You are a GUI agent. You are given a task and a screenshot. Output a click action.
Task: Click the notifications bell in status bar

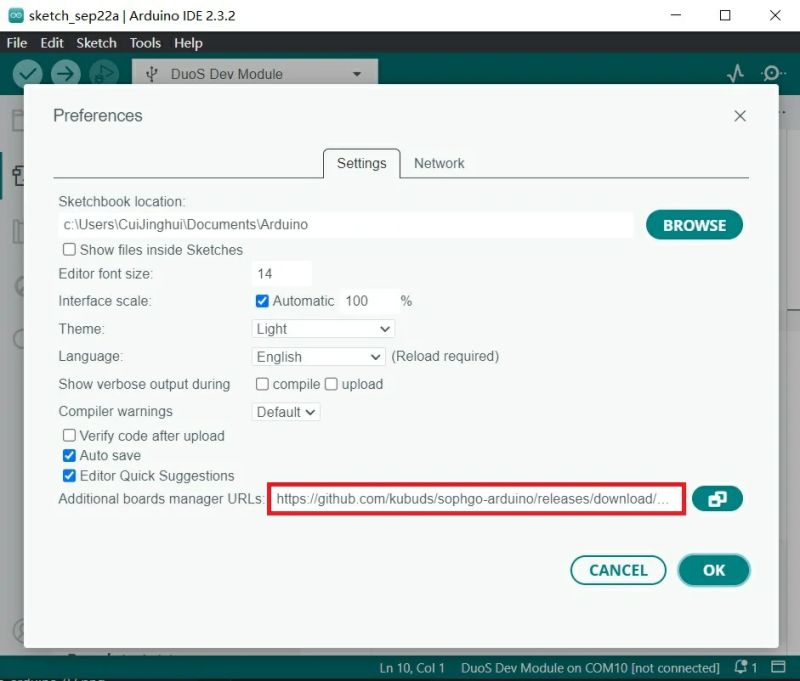pyautogui.click(x=741, y=667)
